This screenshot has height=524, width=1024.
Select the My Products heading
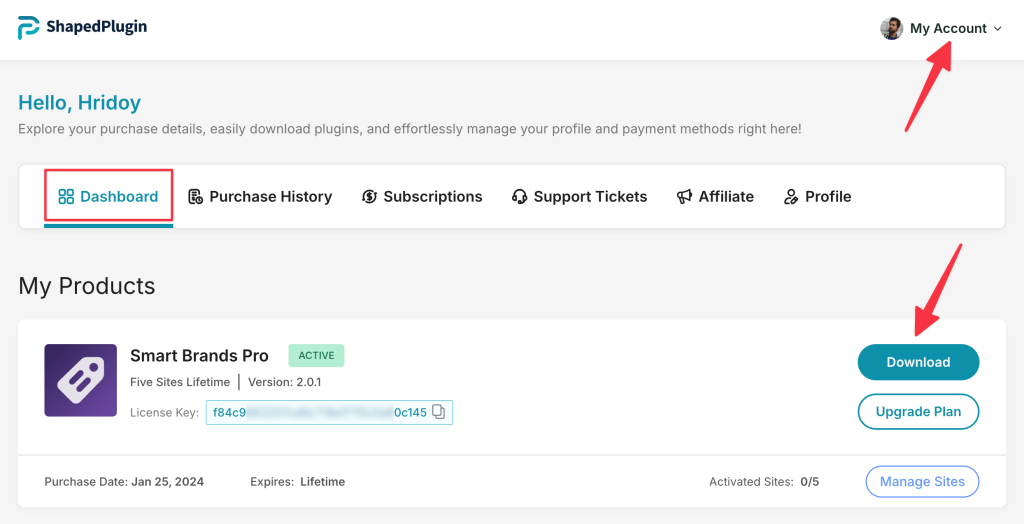tap(87, 286)
